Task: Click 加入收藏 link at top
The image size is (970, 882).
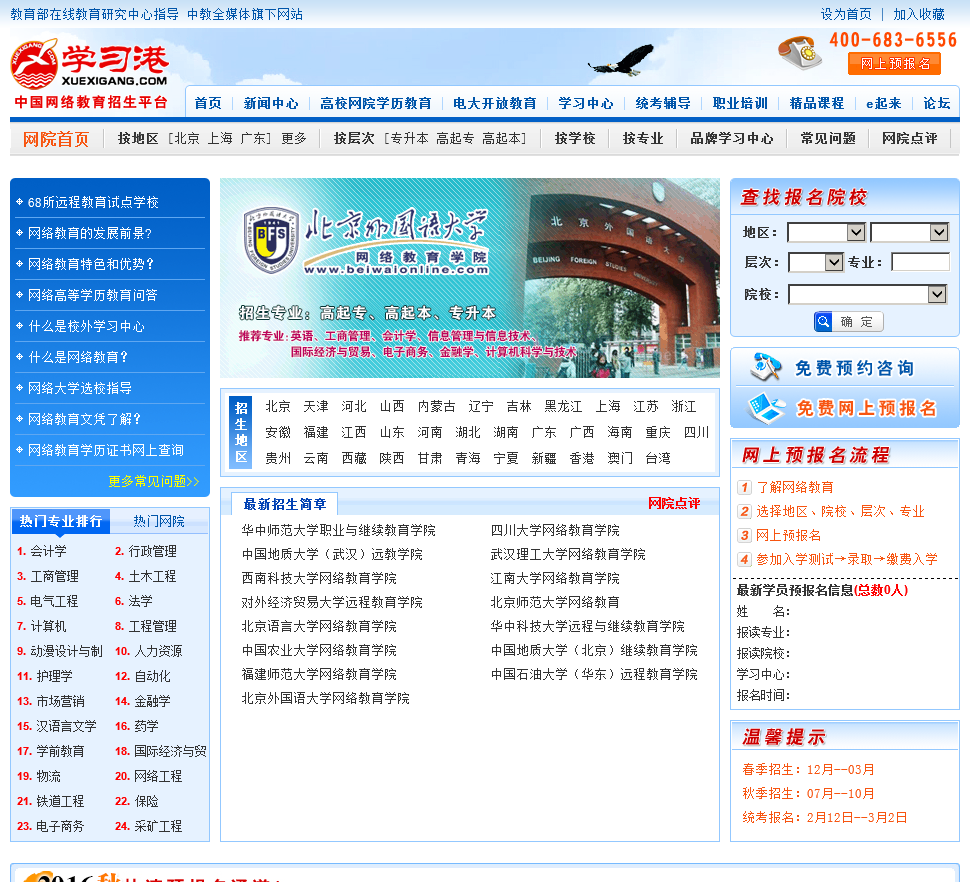Action: click(x=919, y=14)
